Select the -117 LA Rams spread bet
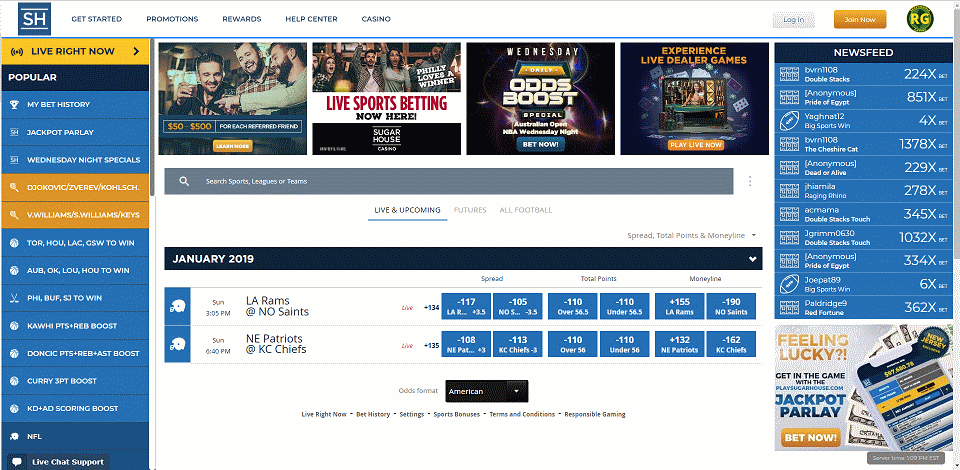 point(466,306)
